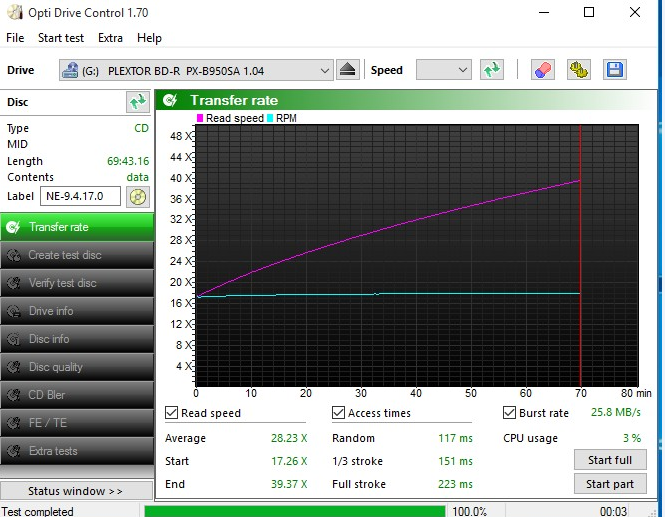Refresh disc info with the green arrows icon
Image resolution: width=665 pixels, height=517 pixels.
(138, 102)
